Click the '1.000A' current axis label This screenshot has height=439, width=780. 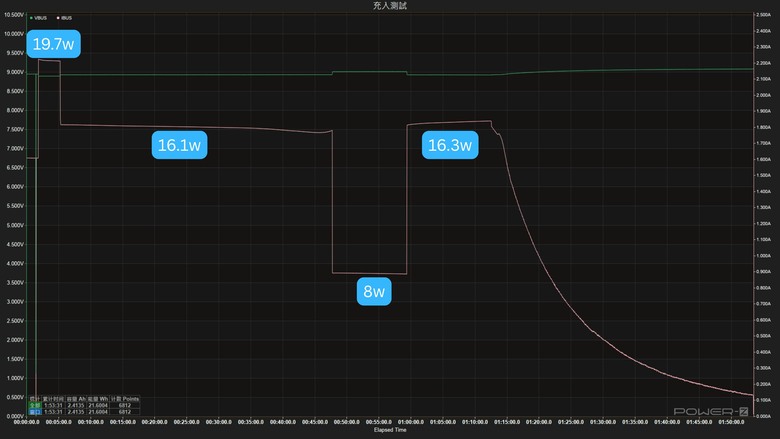[x=763, y=256]
